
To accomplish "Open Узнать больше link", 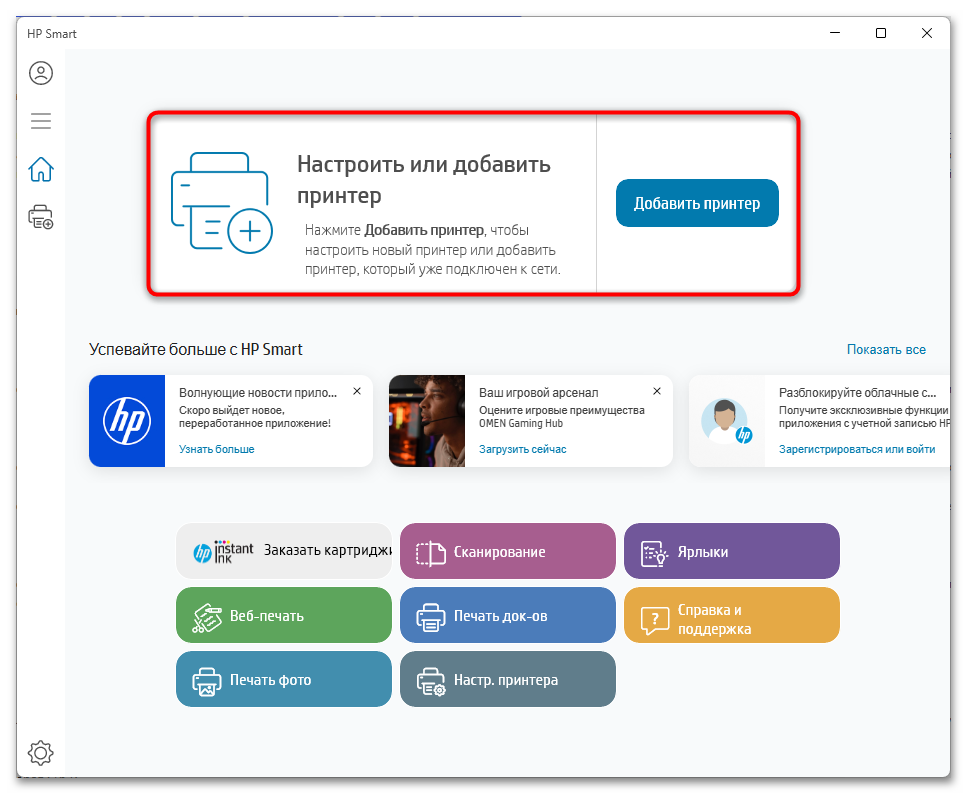I will click(x=216, y=449).
